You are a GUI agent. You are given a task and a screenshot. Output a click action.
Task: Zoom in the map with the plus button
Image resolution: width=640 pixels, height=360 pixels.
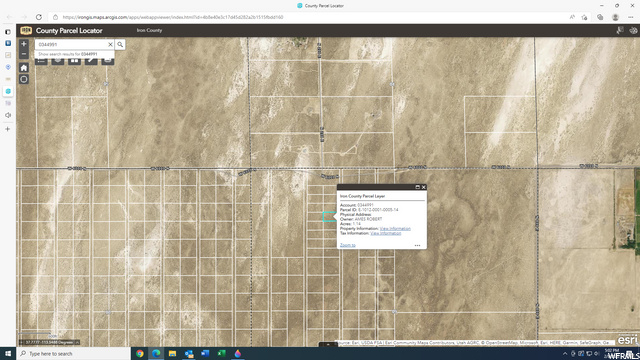[24, 44]
